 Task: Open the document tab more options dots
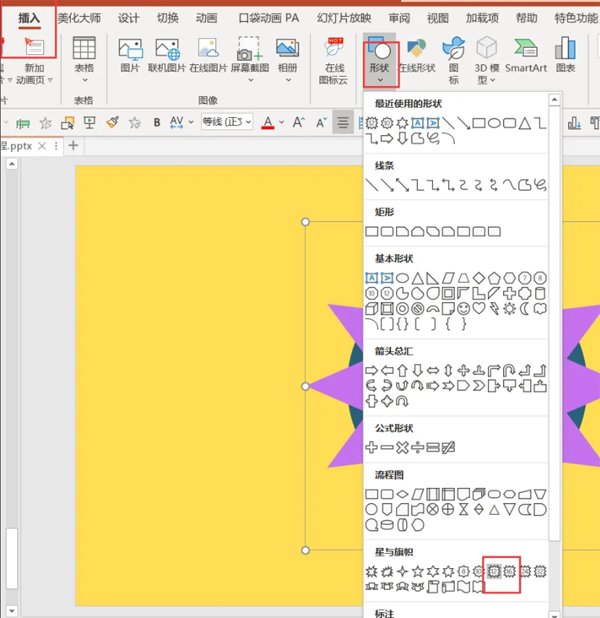(56, 146)
